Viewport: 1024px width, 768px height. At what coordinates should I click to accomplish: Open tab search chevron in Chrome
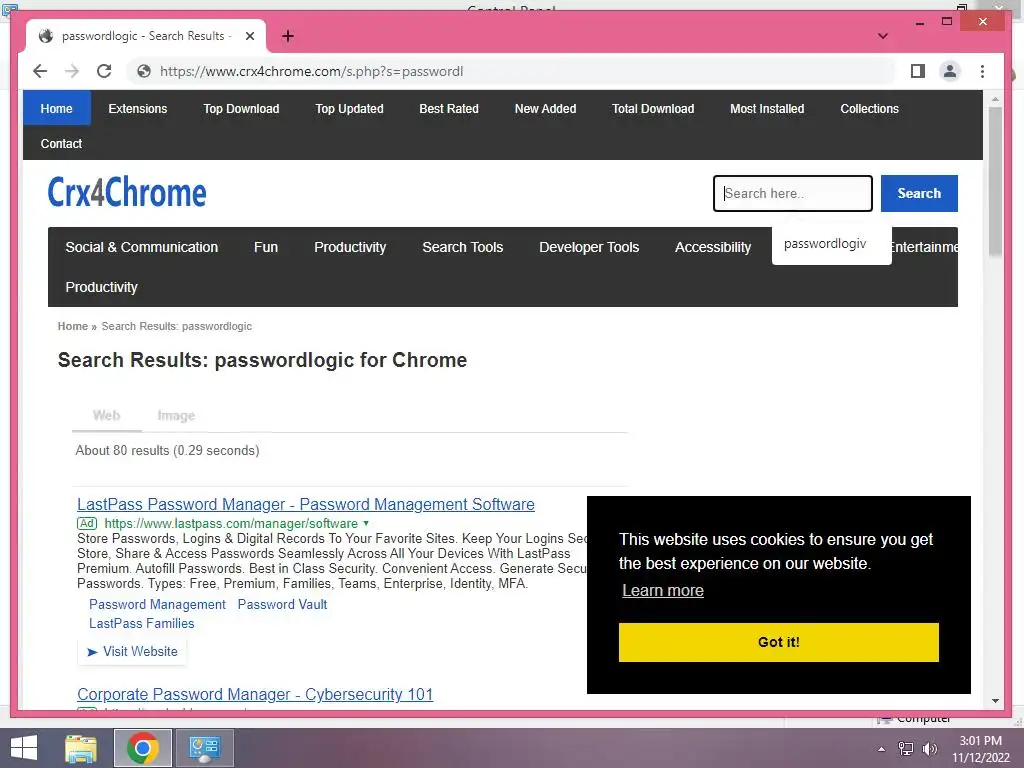point(882,36)
